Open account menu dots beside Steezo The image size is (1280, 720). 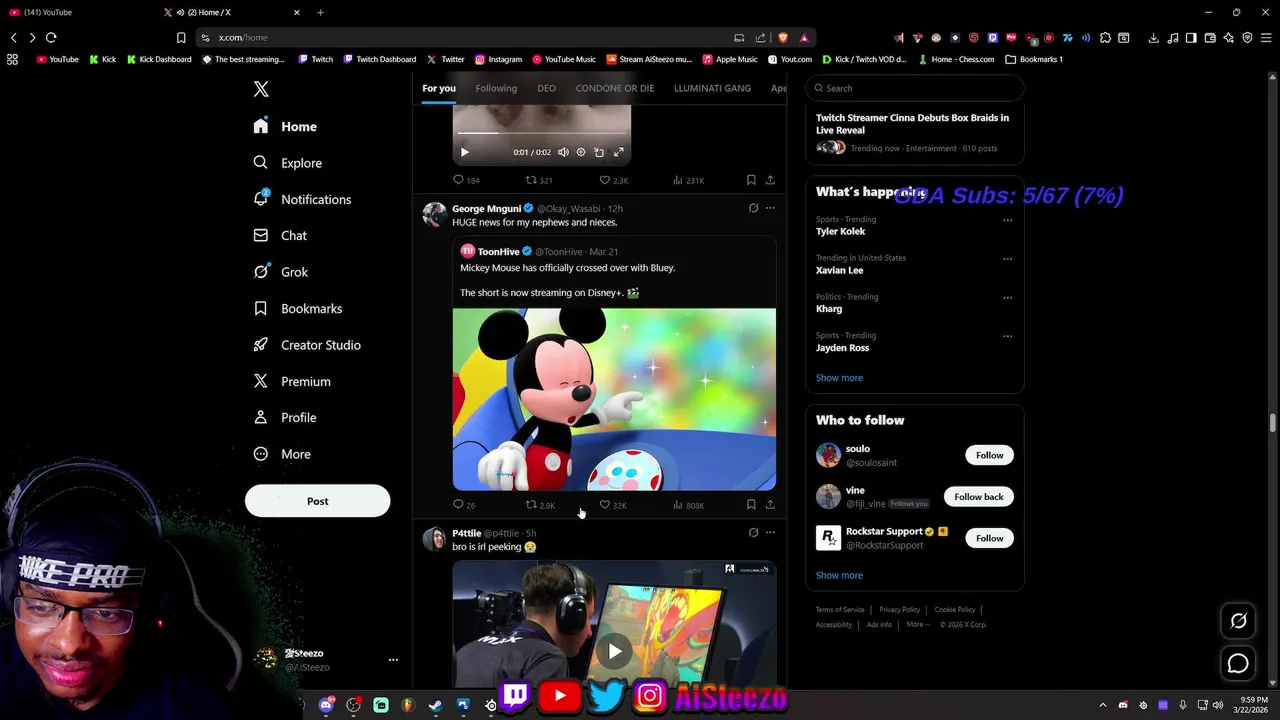[393, 660]
